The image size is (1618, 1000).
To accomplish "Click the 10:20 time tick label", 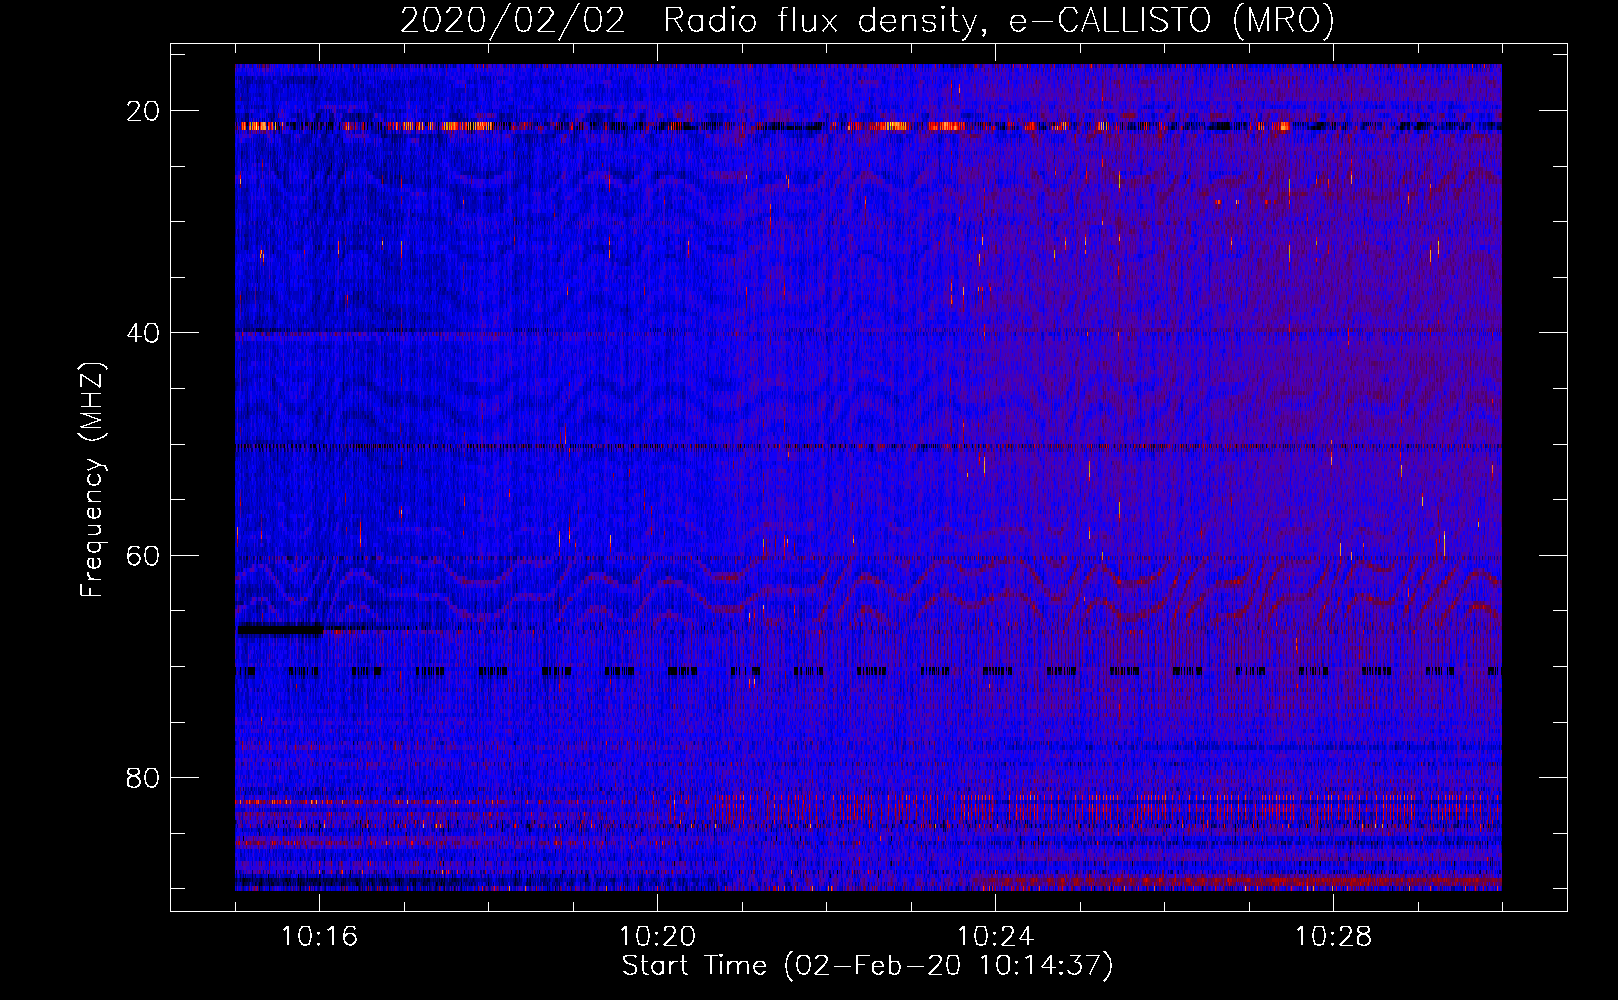I will point(657,937).
